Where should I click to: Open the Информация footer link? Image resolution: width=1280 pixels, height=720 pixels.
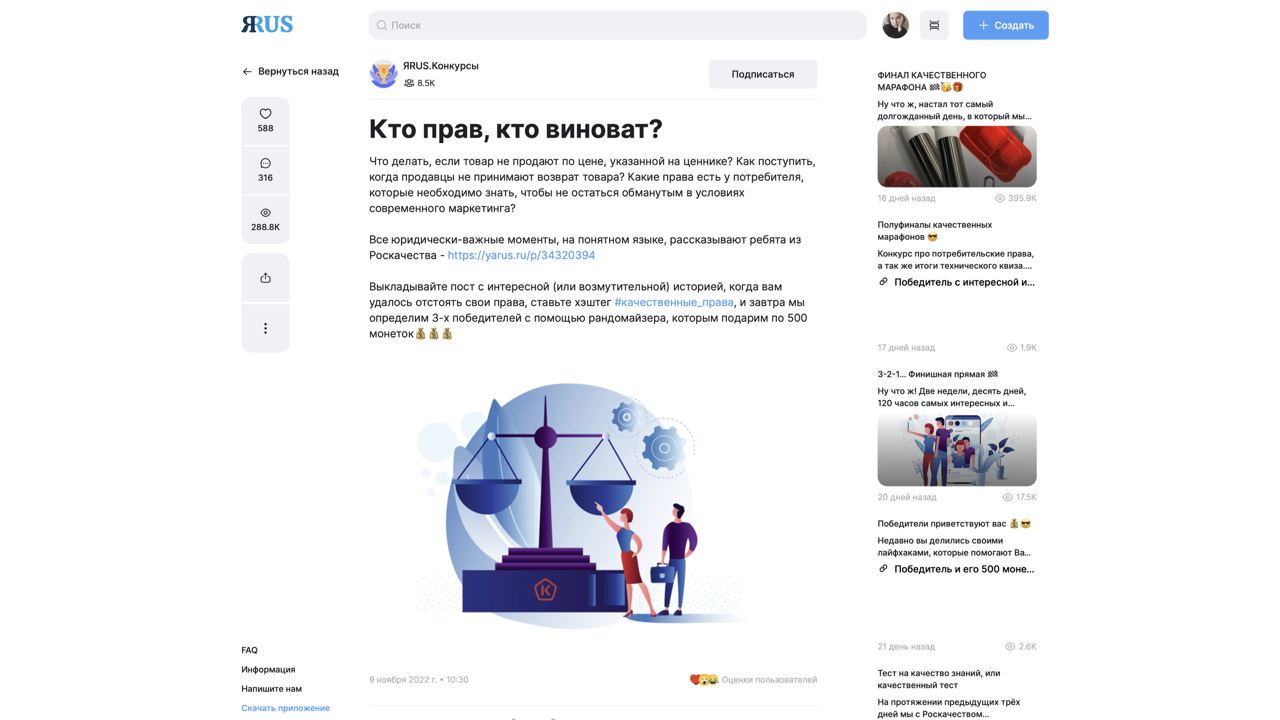pyautogui.click(x=268, y=670)
